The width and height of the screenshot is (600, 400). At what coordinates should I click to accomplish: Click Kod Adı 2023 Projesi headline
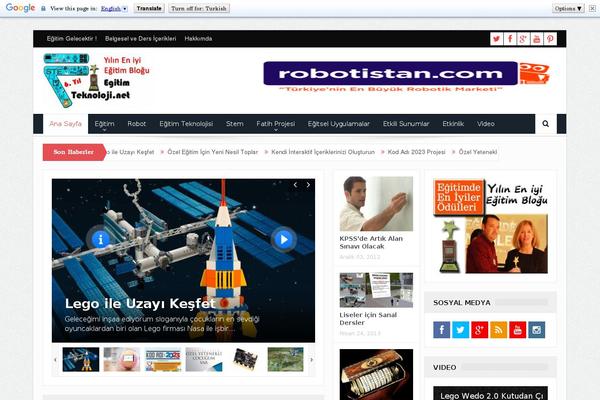click(416, 152)
